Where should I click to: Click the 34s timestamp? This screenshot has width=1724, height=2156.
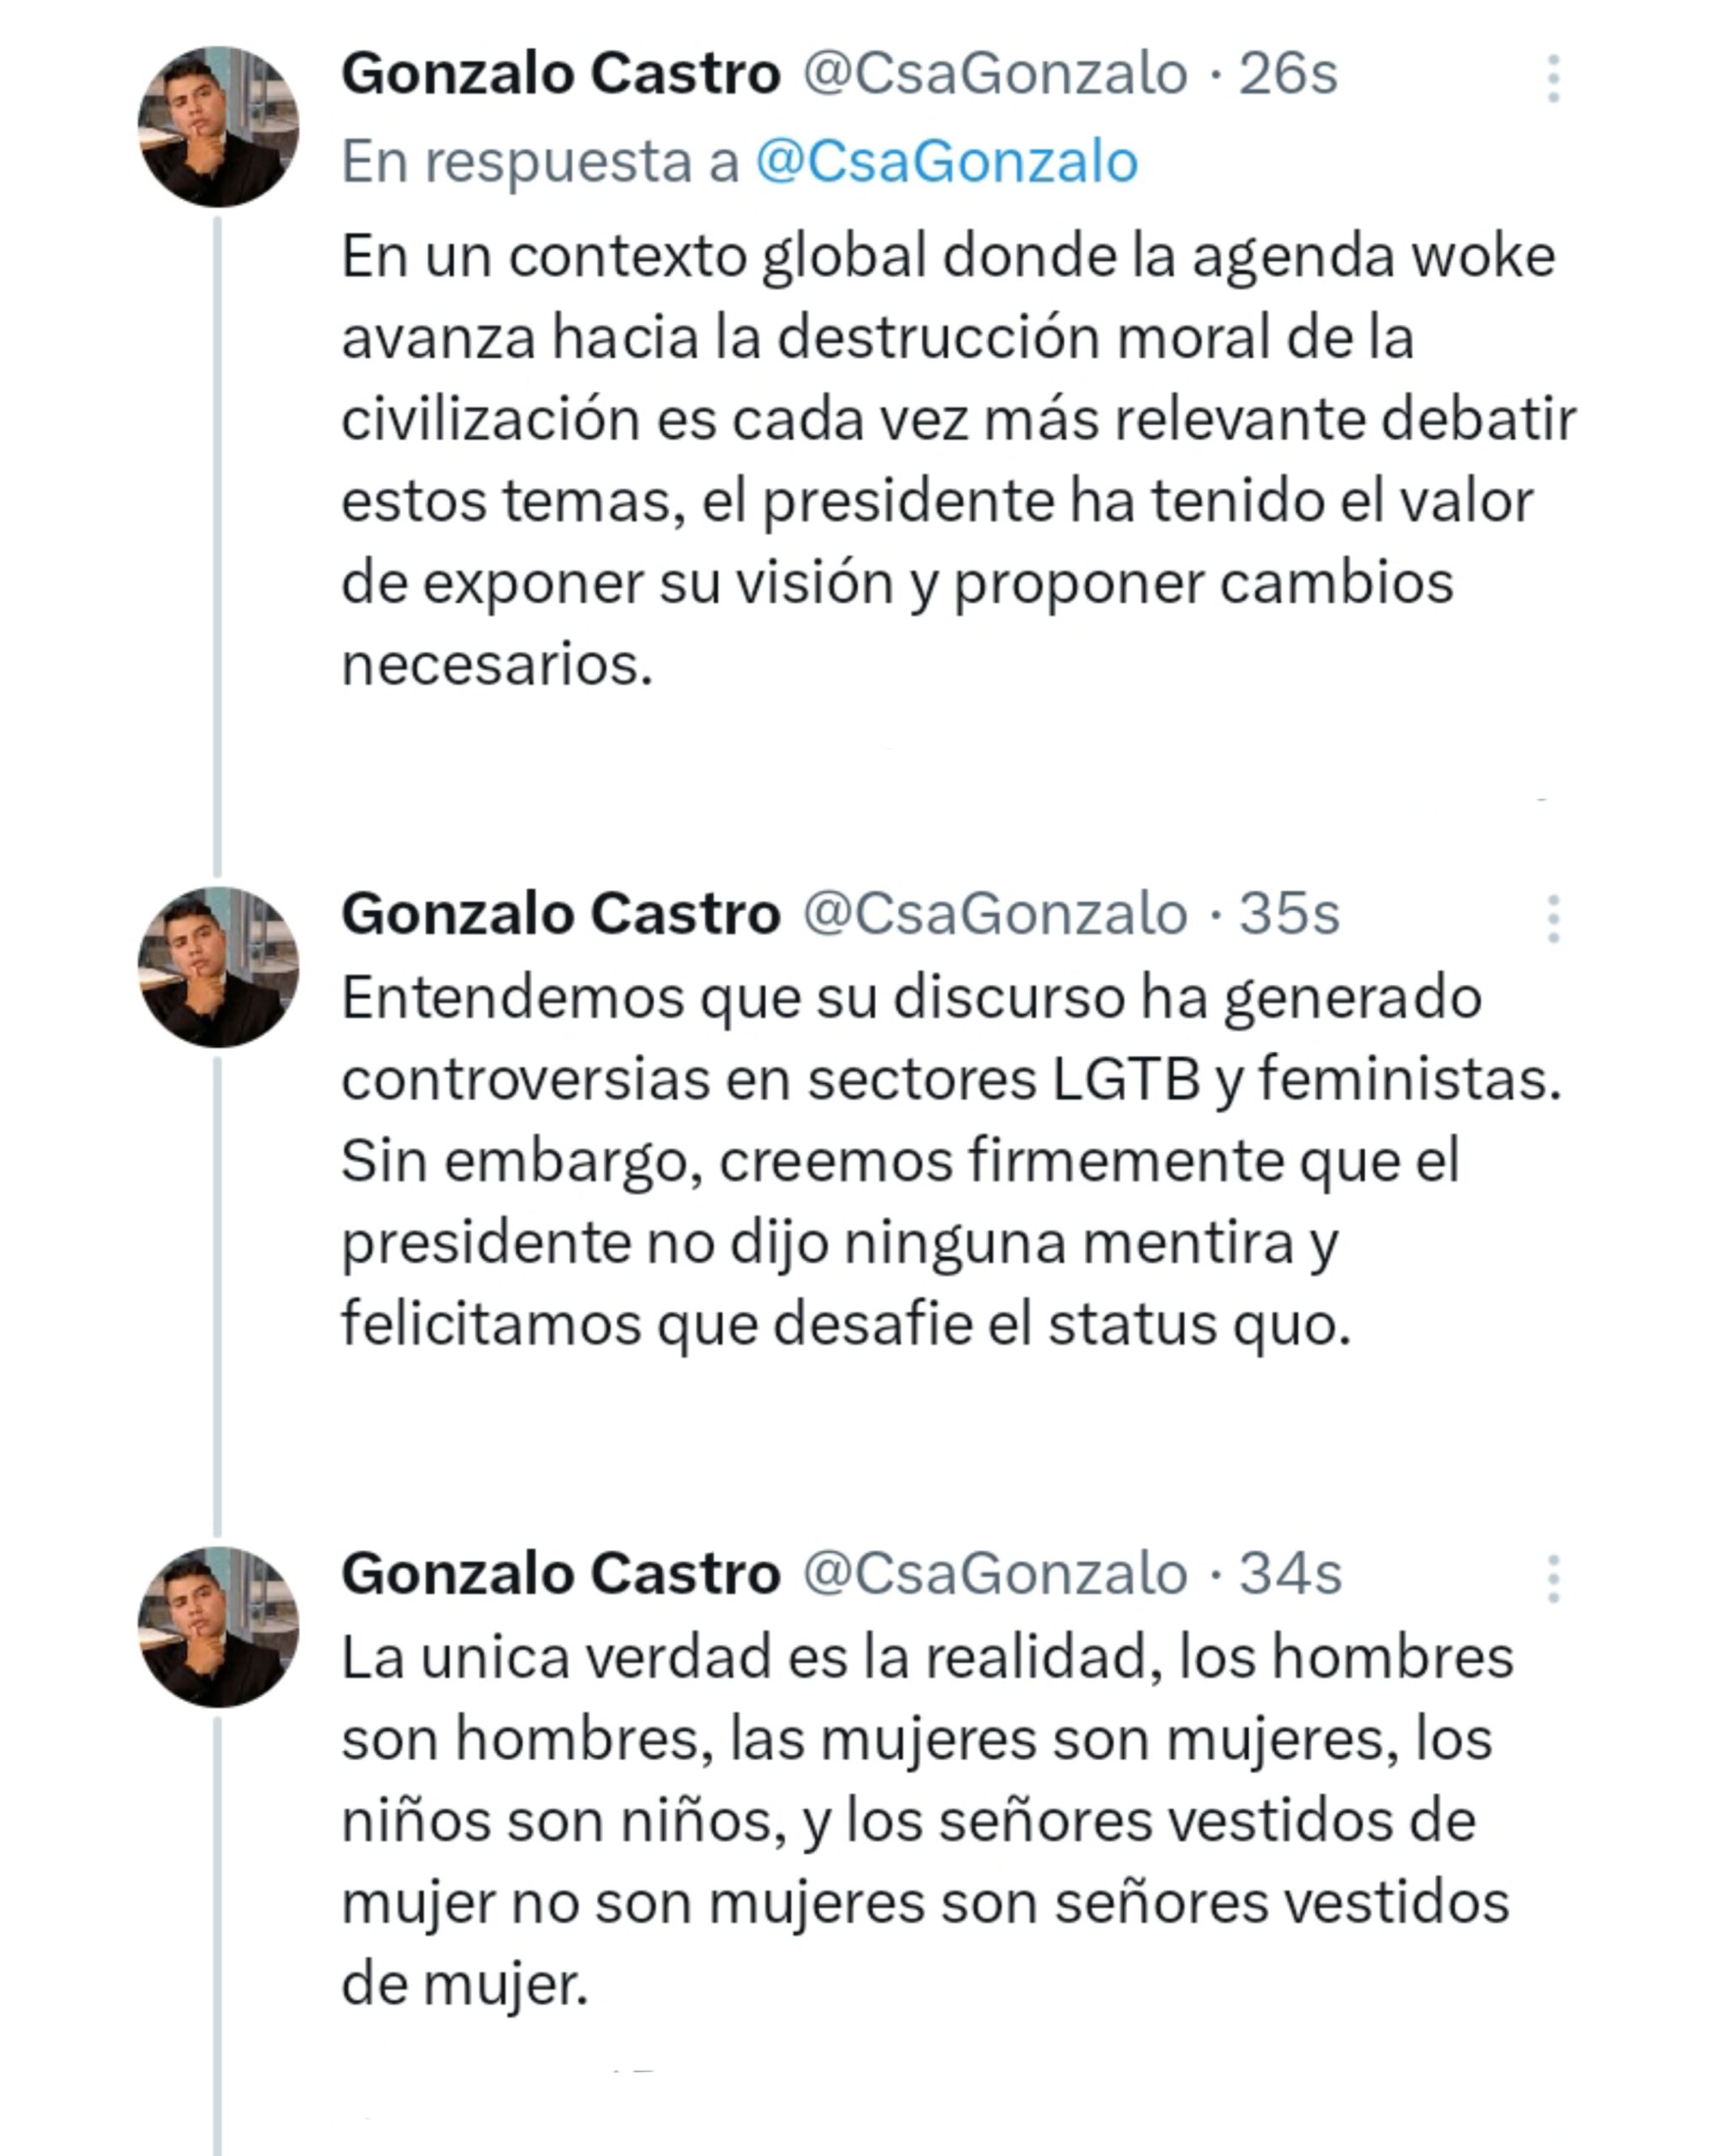(x=1290, y=1574)
